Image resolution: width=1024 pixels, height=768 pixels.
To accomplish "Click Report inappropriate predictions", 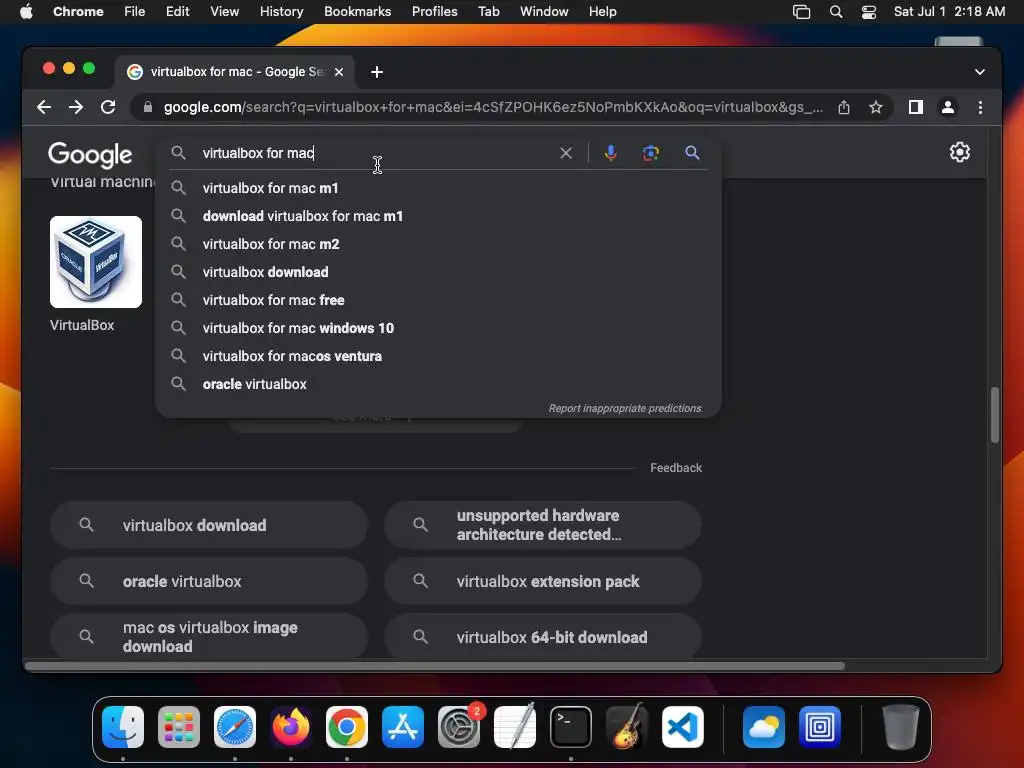I will click(624, 408).
